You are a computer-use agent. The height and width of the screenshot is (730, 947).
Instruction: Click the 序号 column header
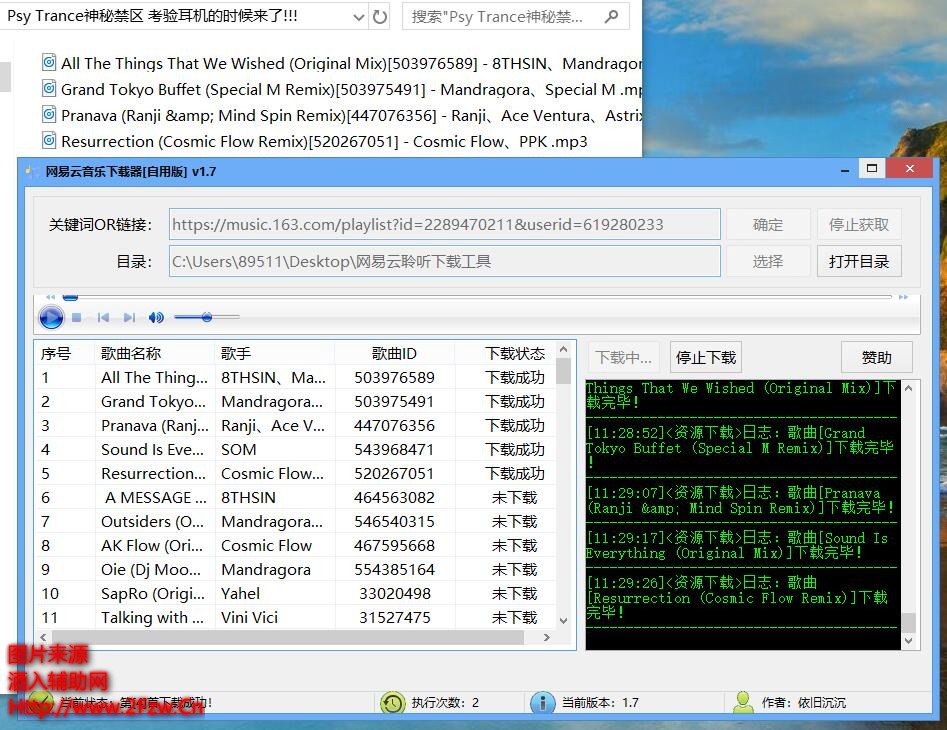pyautogui.click(x=65, y=353)
